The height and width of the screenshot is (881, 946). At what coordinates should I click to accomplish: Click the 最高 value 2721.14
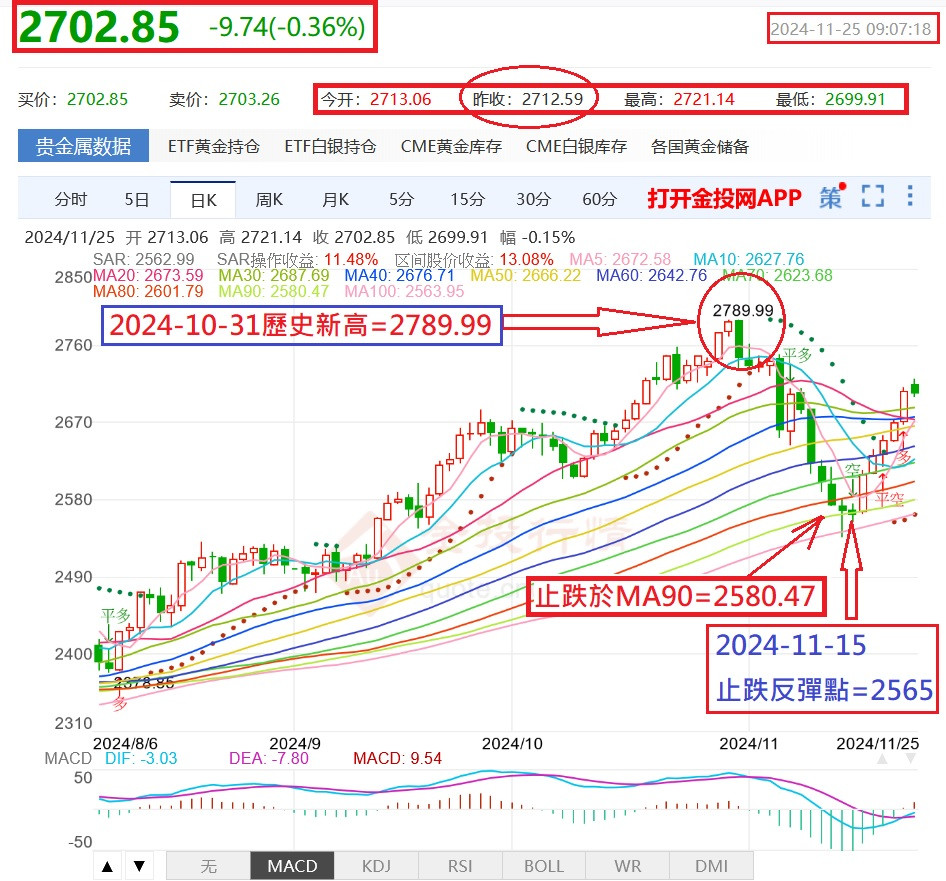coord(704,99)
